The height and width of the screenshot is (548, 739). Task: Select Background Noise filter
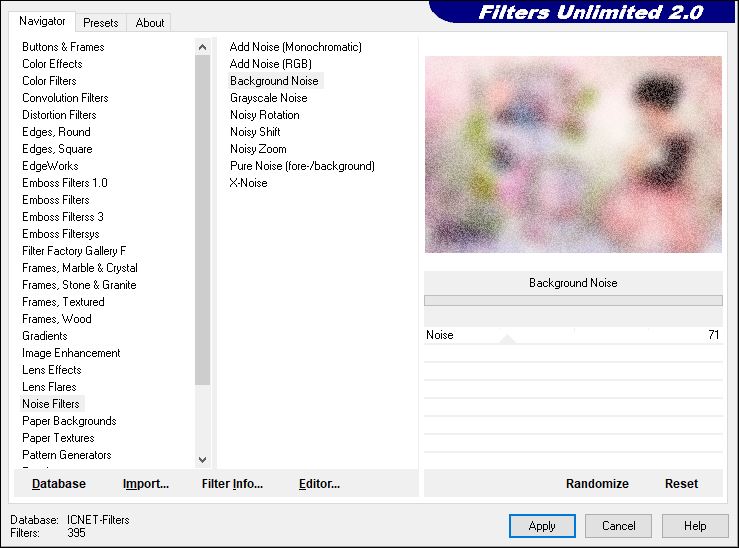(274, 81)
